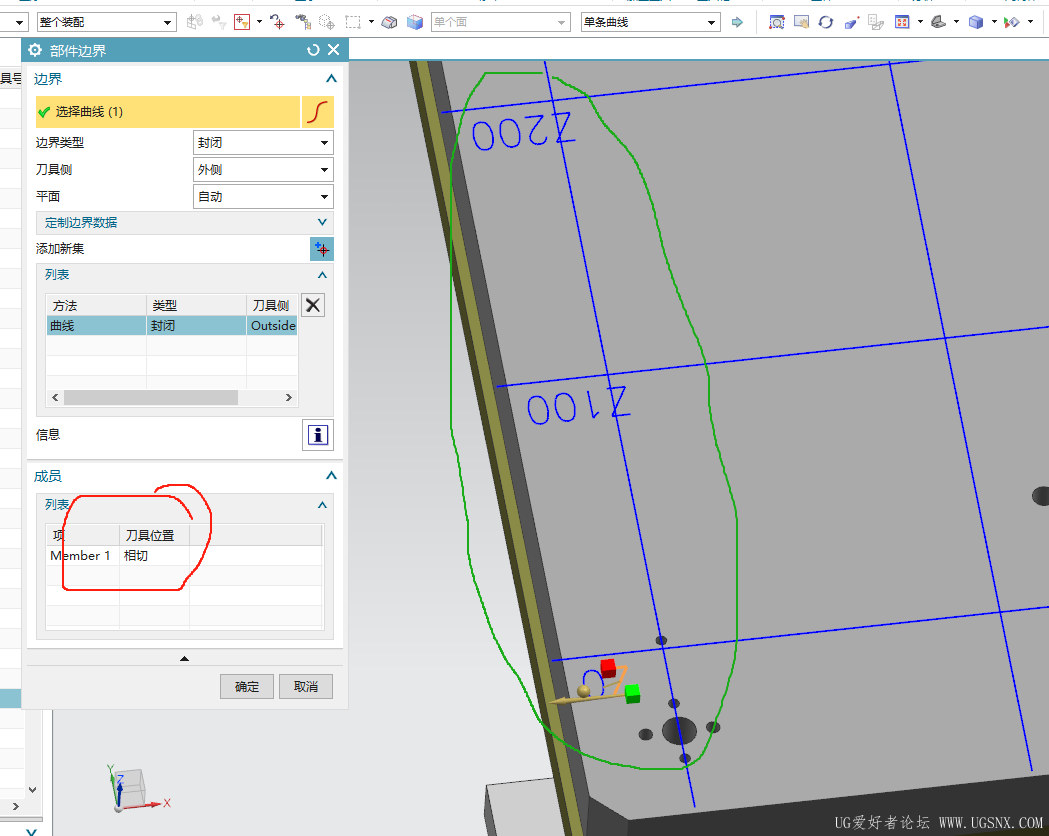Image resolution: width=1049 pixels, height=836 pixels.
Task: Click the curve selection icon beside 选择曲线
Action: pyautogui.click(x=317, y=112)
